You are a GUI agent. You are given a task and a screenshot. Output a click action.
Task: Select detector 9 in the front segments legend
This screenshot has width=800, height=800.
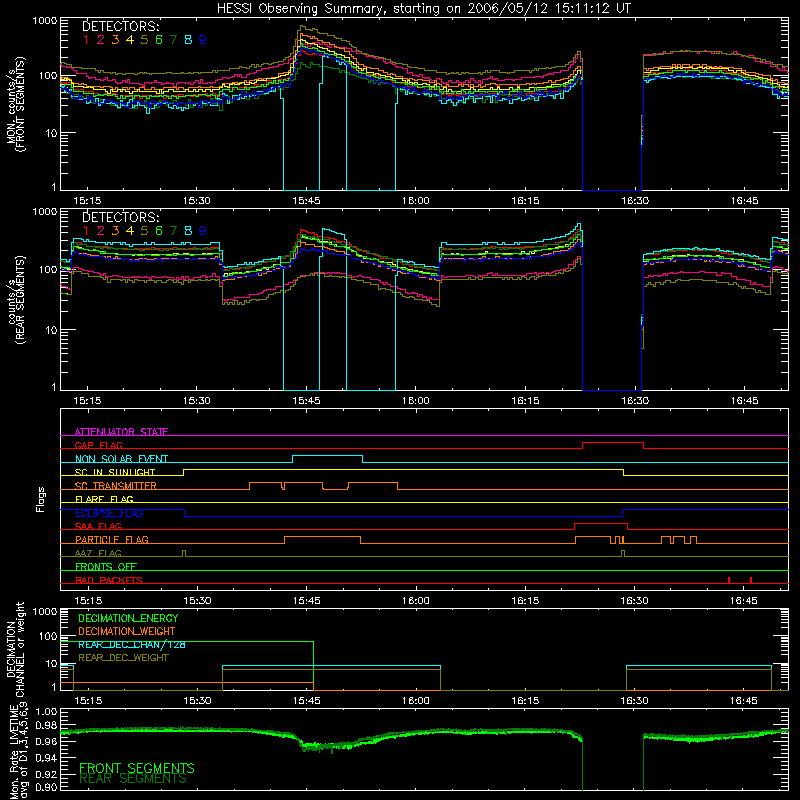pos(203,40)
